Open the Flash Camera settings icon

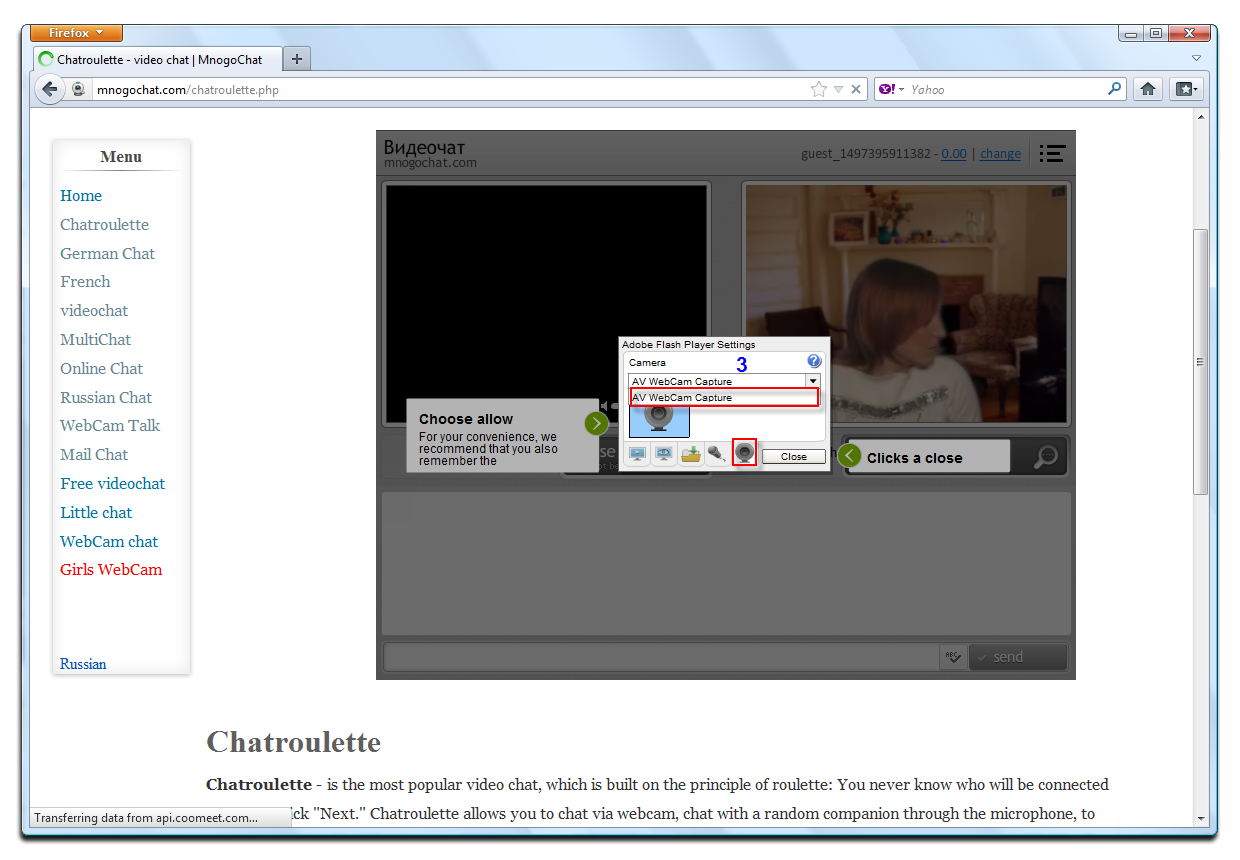(x=744, y=453)
